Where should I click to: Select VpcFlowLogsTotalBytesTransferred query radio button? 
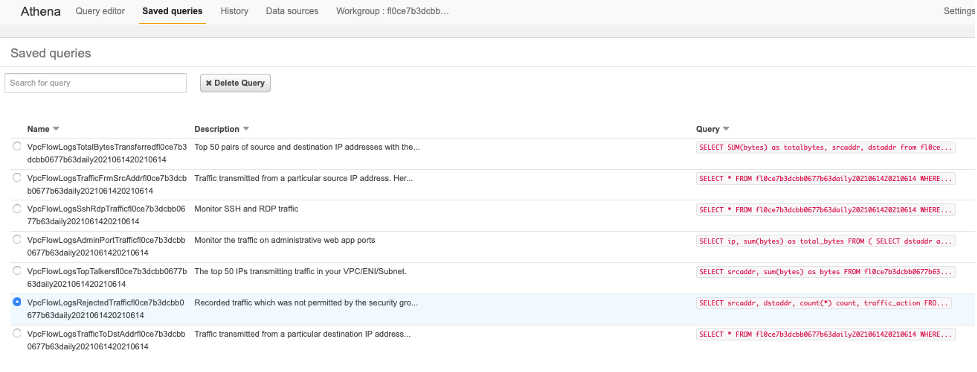pyautogui.click(x=17, y=146)
